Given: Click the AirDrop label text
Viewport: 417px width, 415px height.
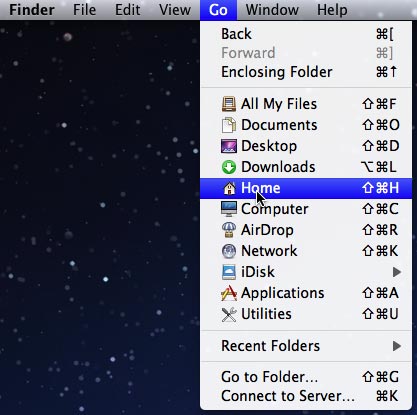Looking at the screenshot, I should click(x=267, y=230).
